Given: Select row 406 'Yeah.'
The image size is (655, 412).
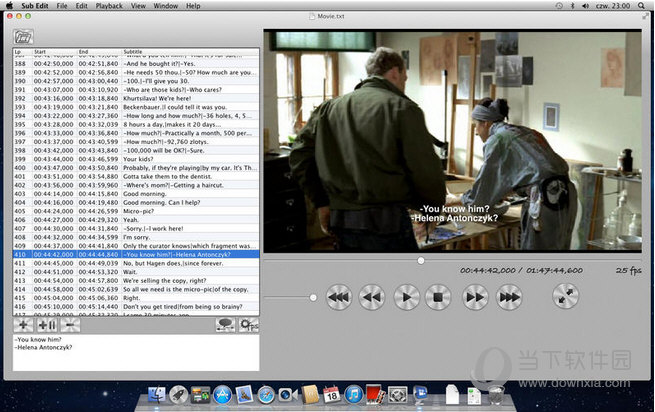Looking at the screenshot, I should point(136,220).
